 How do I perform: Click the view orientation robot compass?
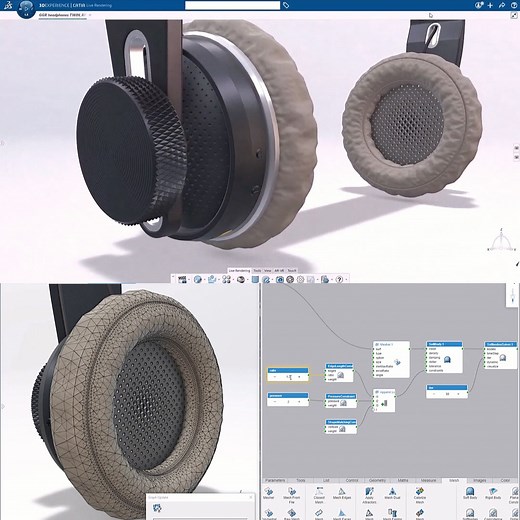pos(501,240)
